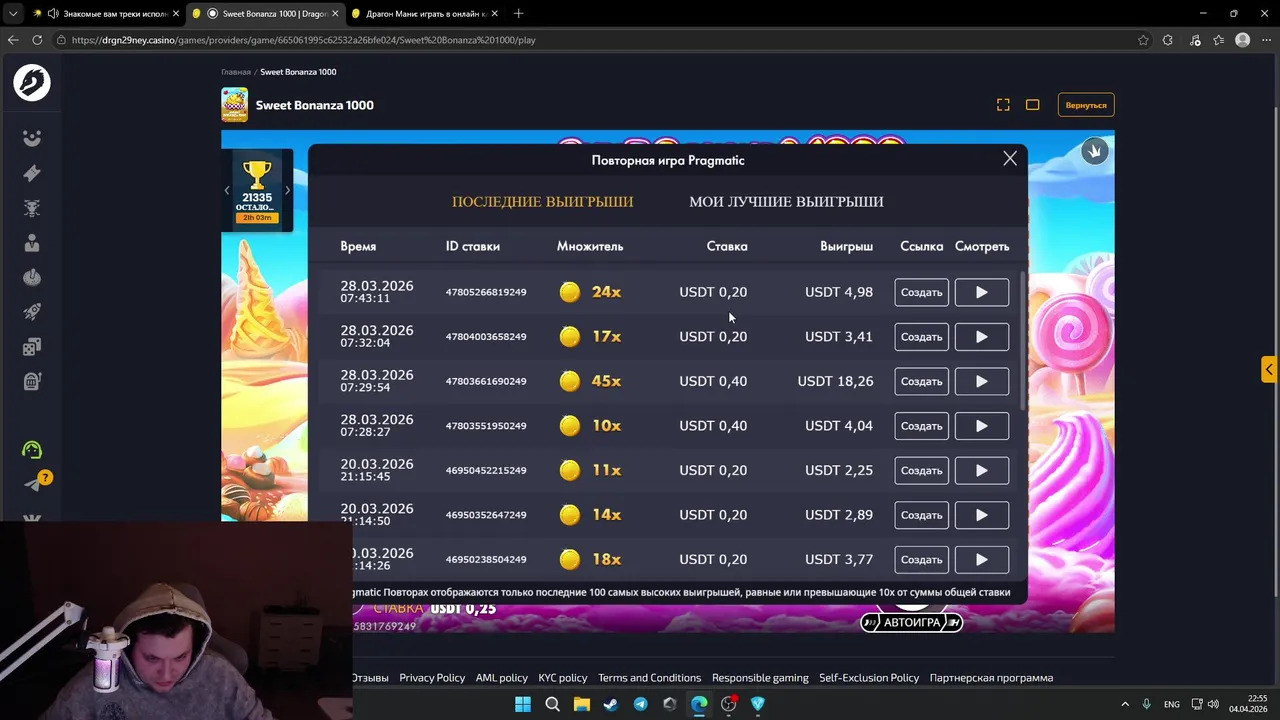Open browser extensions puzzle icon
This screenshot has width=1280, height=720.
(x=1168, y=40)
